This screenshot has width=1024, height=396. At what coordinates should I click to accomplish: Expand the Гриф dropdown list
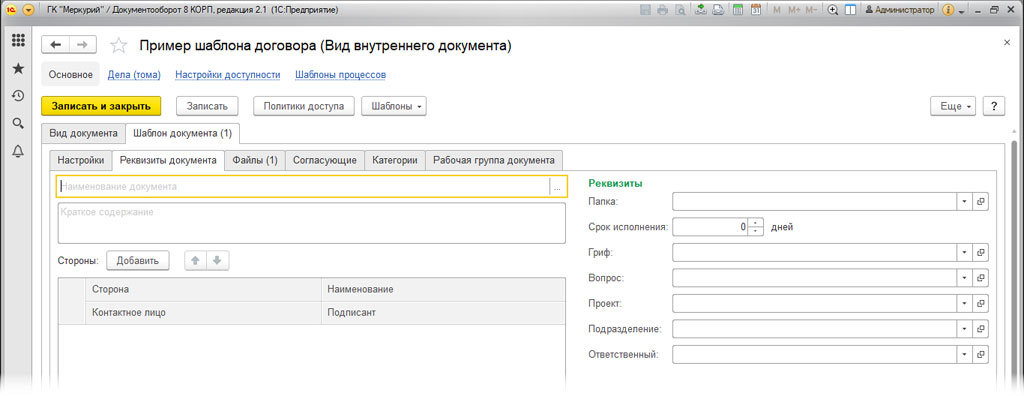pyautogui.click(x=965, y=252)
